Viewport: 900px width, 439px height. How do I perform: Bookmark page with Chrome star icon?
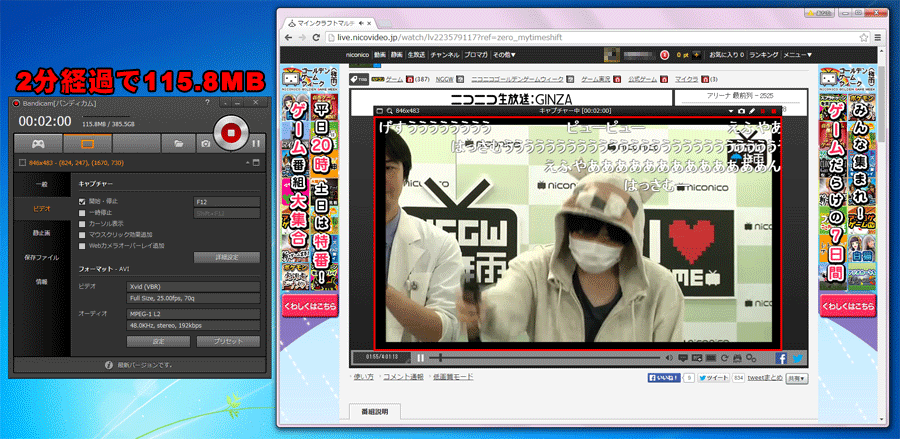(863, 38)
